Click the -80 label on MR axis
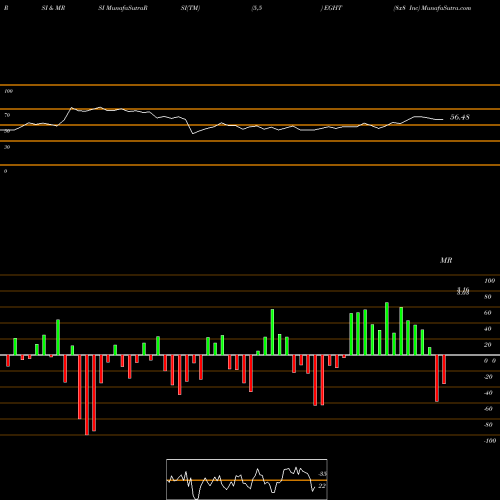This screenshot has width=500, height=500. pos(488,425)
